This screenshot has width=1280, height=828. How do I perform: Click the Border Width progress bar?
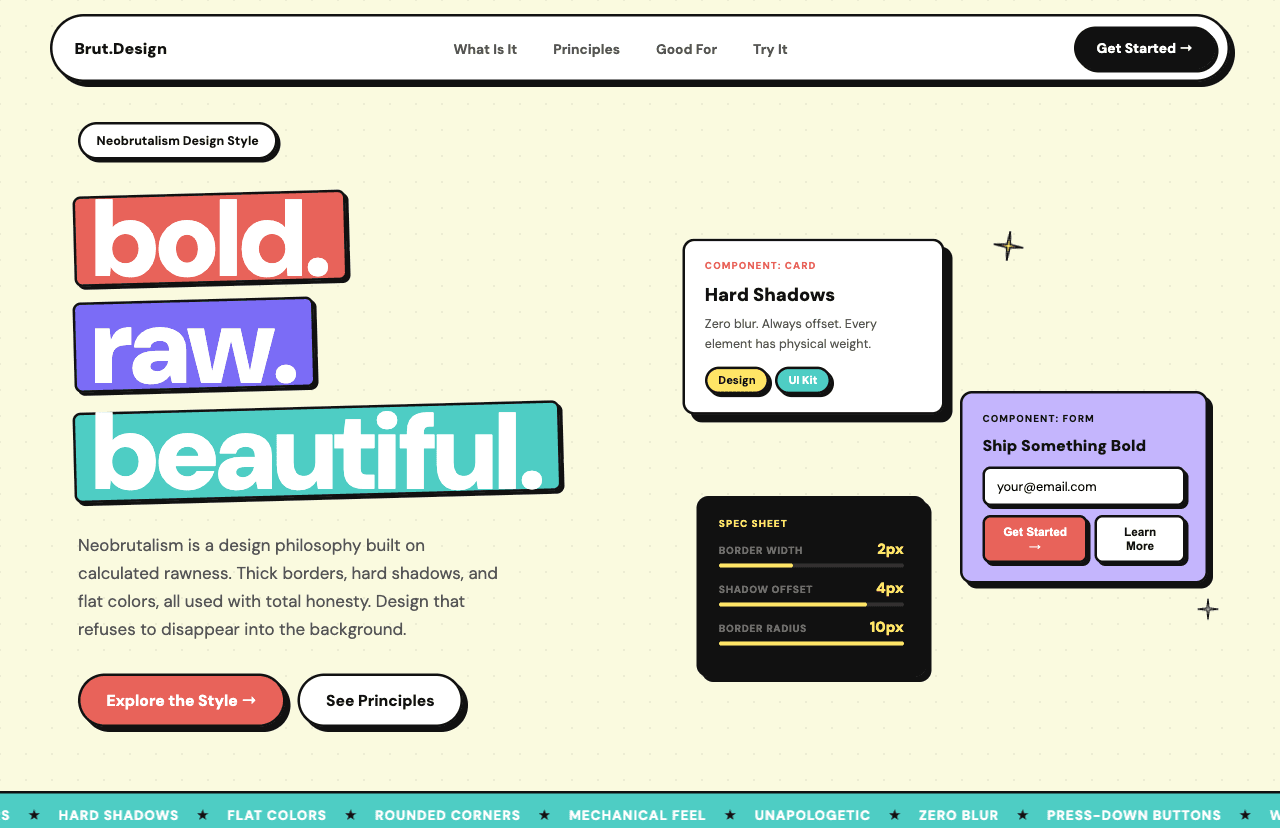[x=811, y=566]
